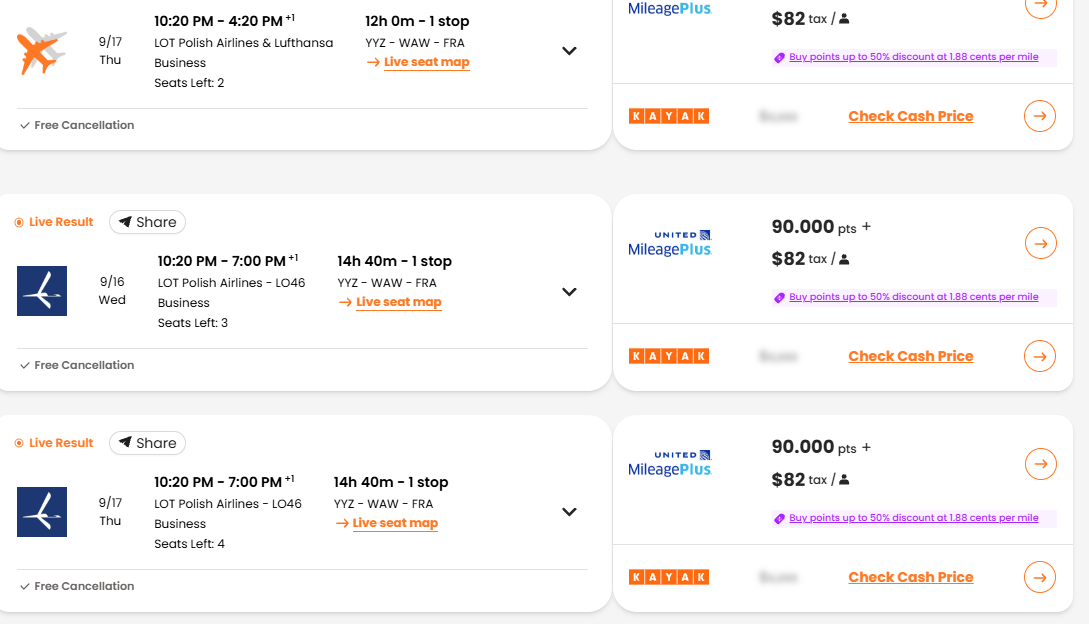Share the 9/17 Thursday LO46 flight result
1089x624 pixels.
(147, 443)
